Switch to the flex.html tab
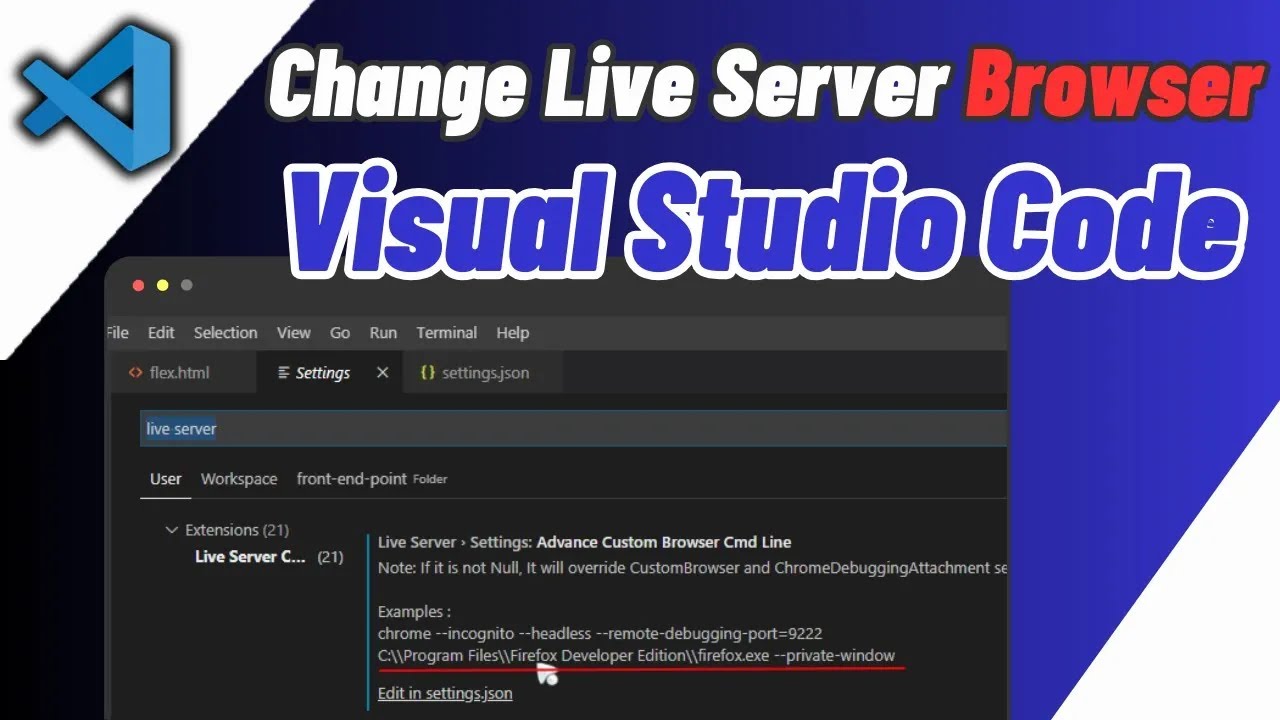This screenshot has width=1280, height=720. point(180,372)
